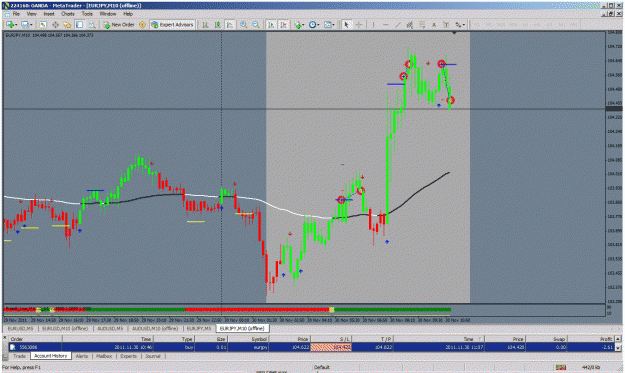Select the horizontal line tool

coord(385,25)
